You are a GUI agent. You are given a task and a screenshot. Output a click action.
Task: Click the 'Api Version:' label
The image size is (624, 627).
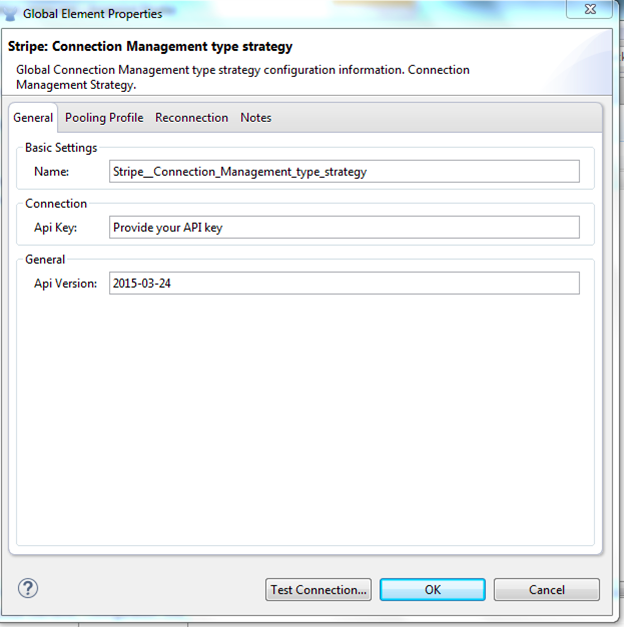point(66,284)
